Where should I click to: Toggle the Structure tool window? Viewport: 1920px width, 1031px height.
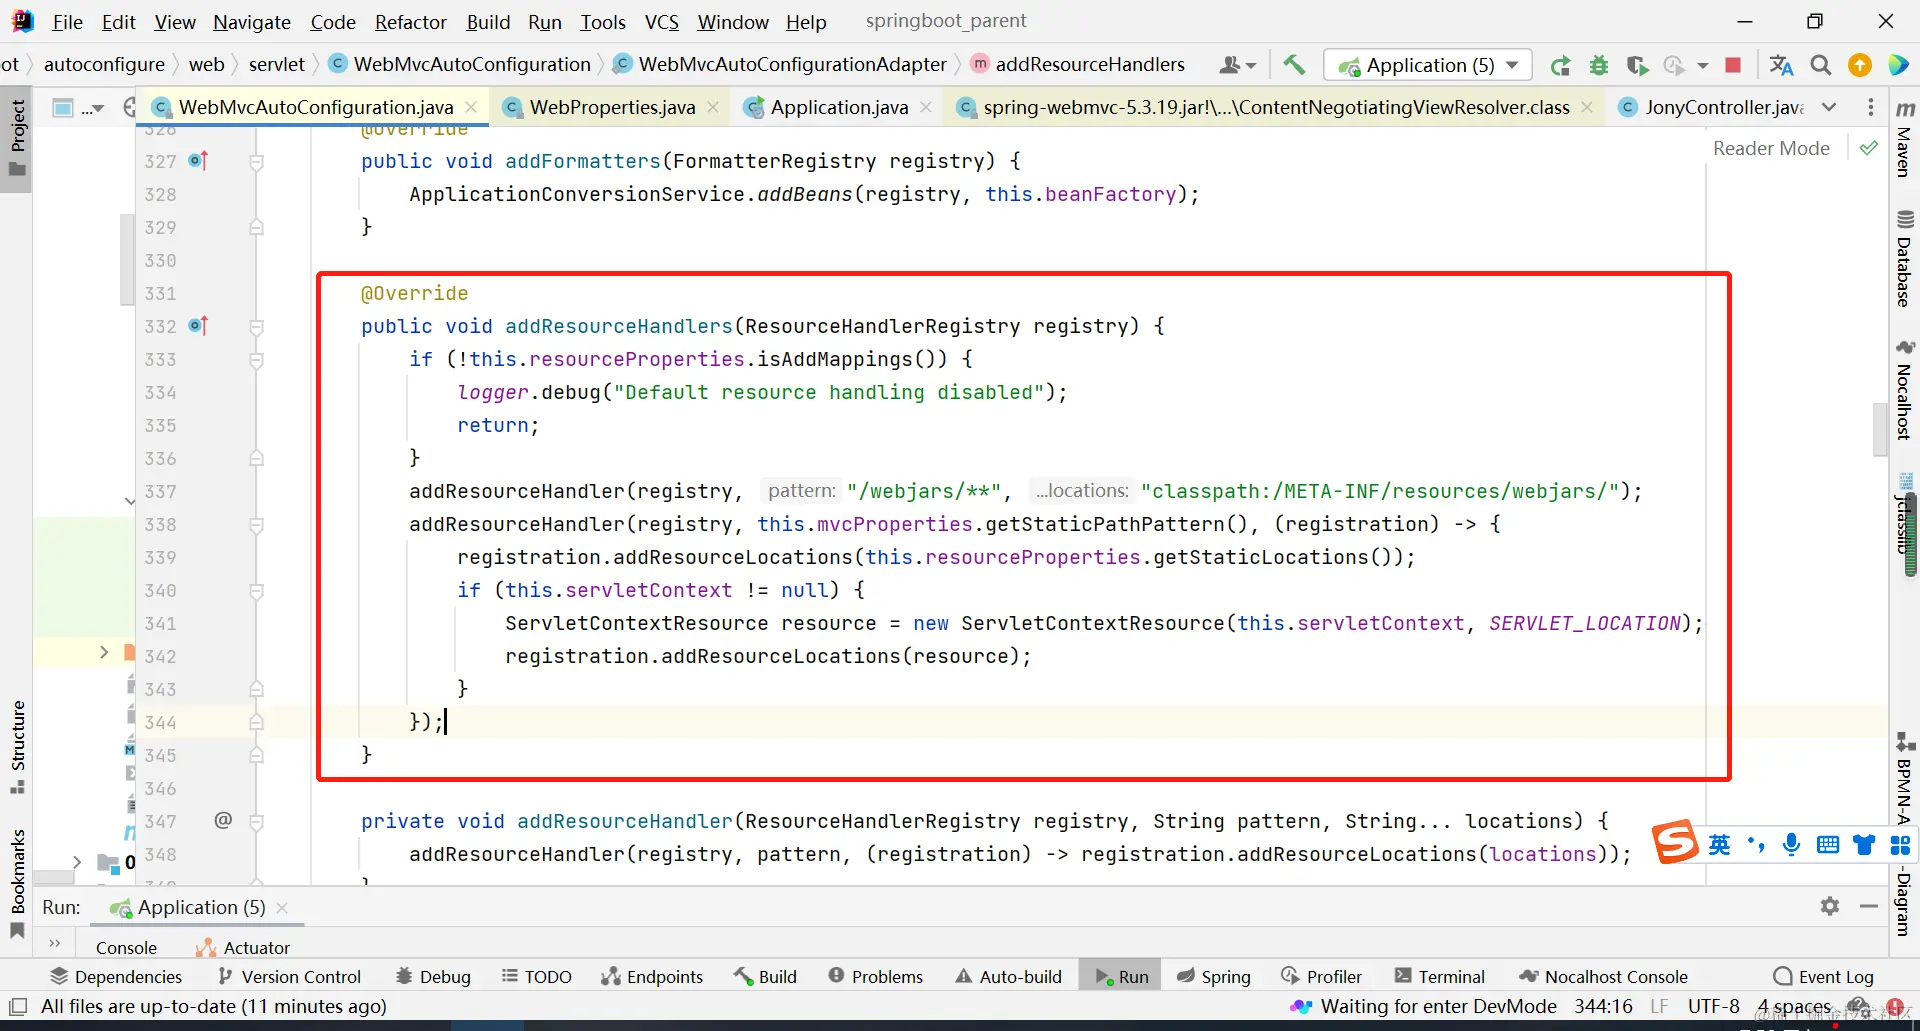tap(17, 747)
